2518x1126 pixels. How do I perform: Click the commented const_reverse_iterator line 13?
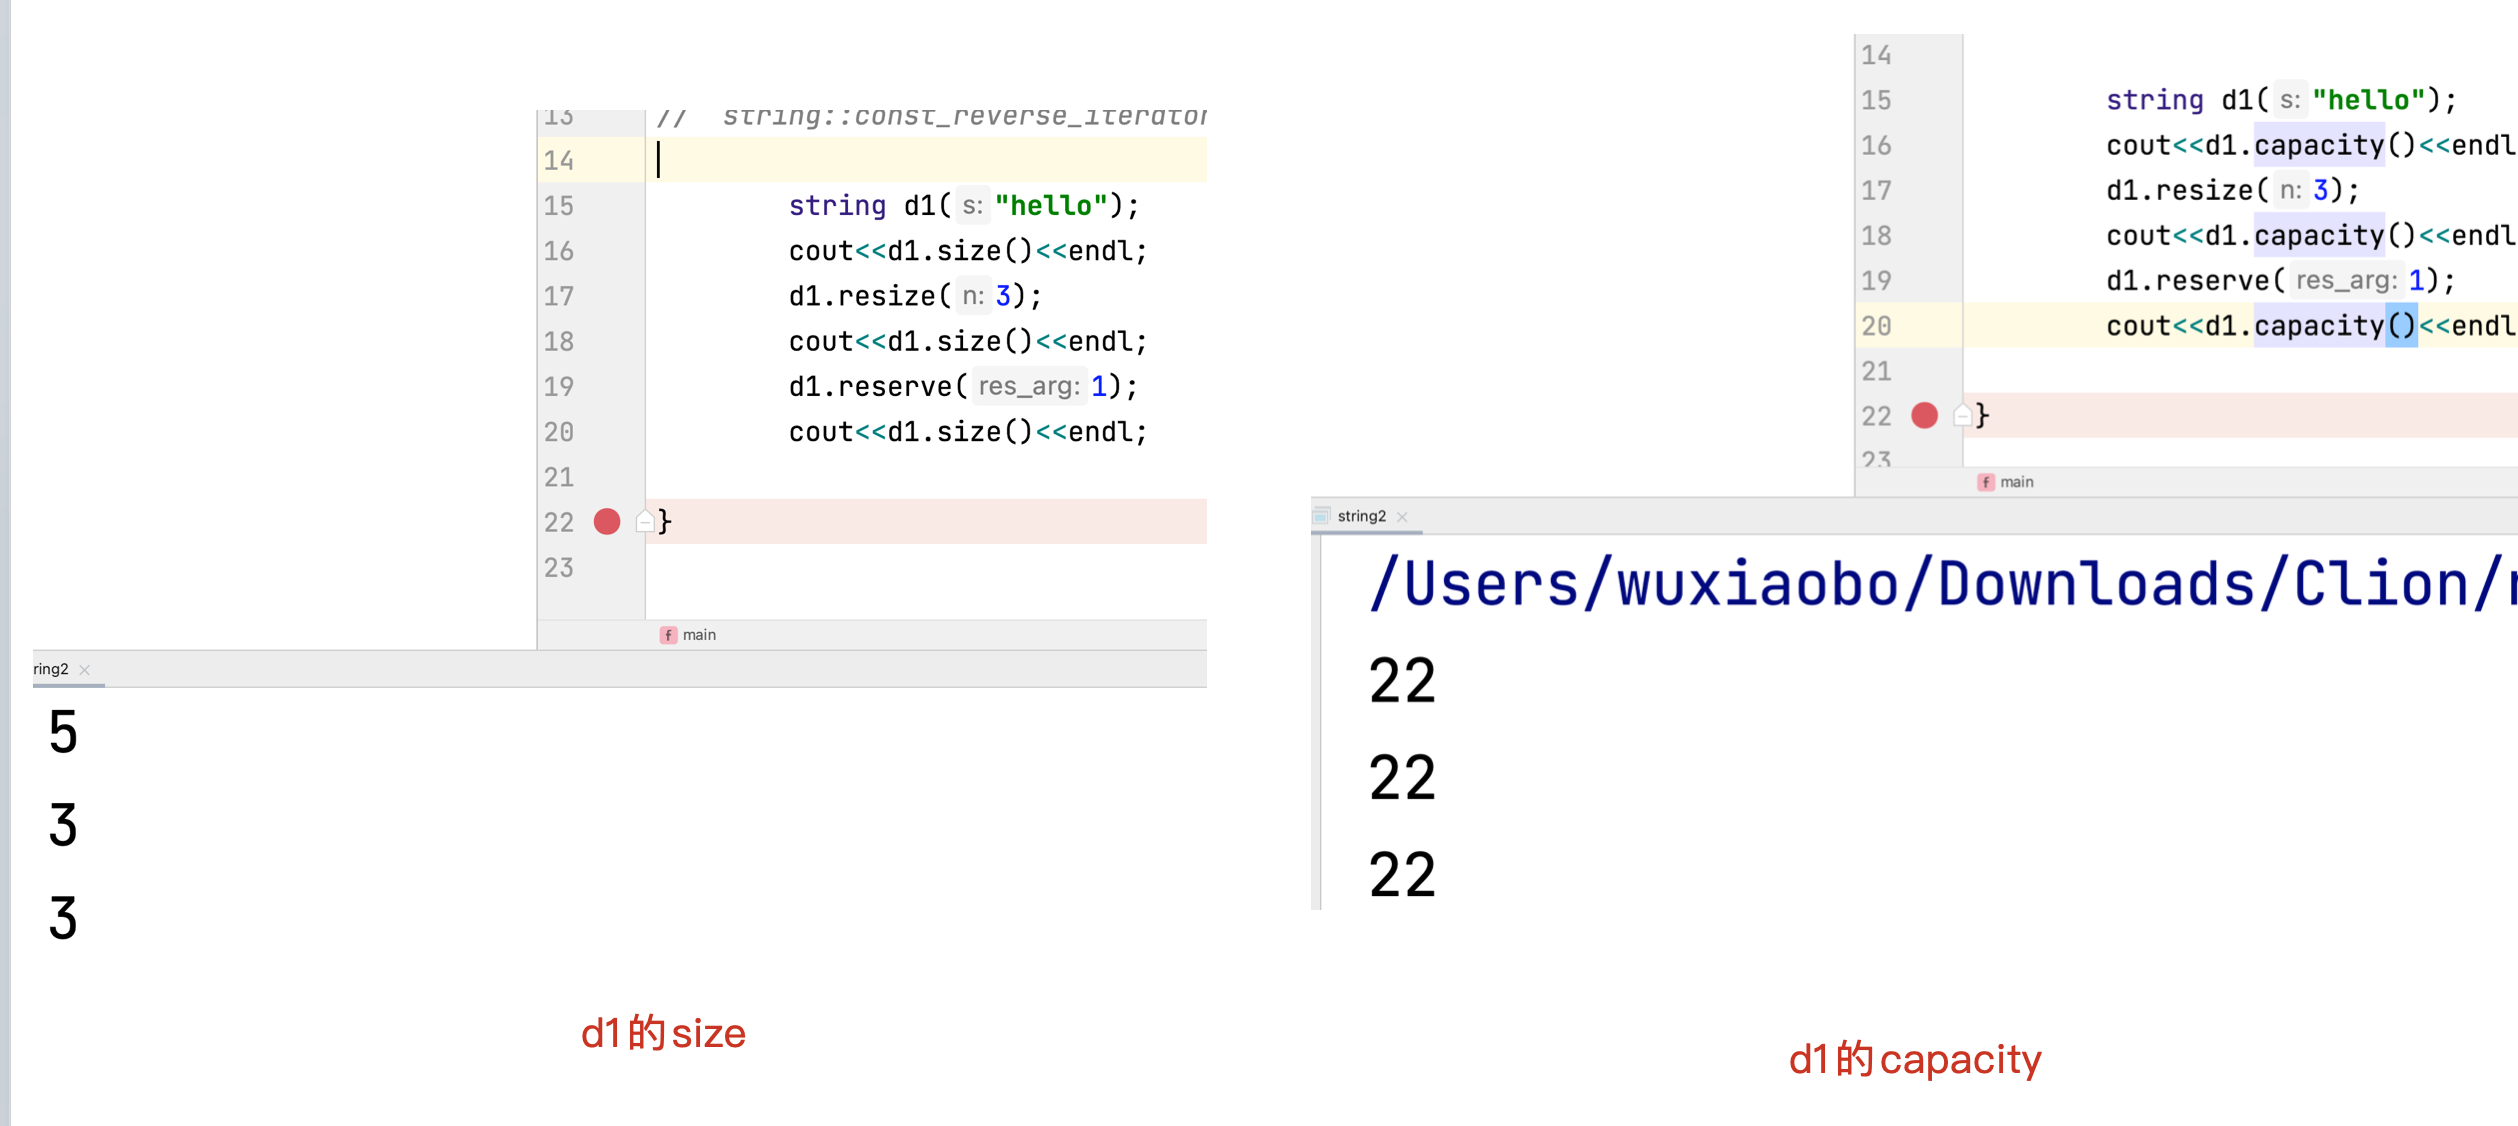931,116
